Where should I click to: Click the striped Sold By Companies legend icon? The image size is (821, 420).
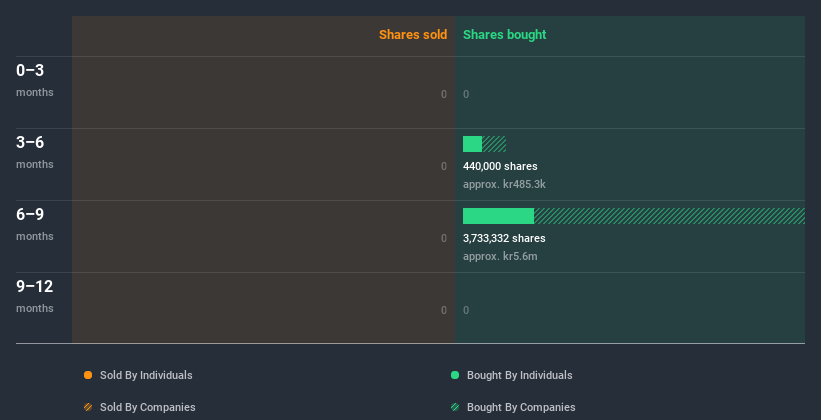(88, 407)
